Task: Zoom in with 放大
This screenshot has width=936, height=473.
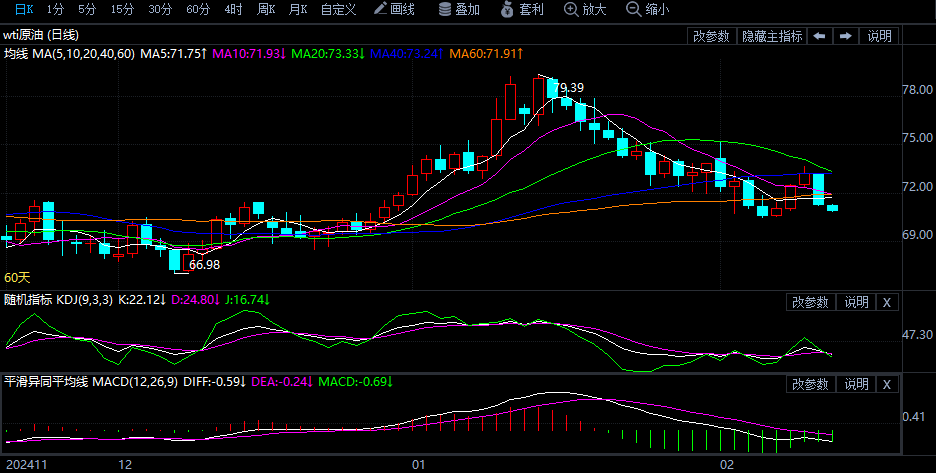Action: pos(585,9)
